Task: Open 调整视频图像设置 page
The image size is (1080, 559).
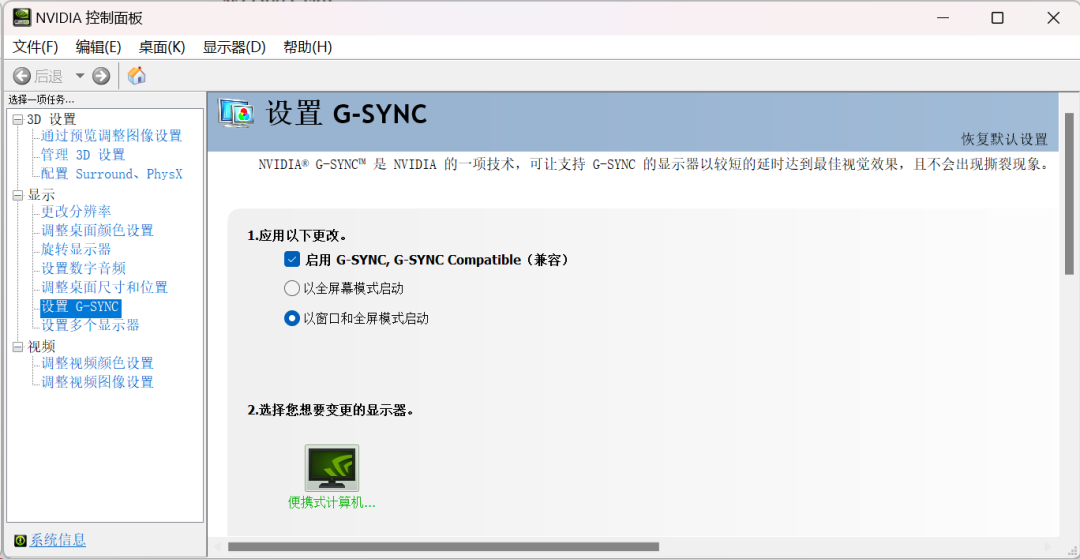Action: click(x=97, y=381)
